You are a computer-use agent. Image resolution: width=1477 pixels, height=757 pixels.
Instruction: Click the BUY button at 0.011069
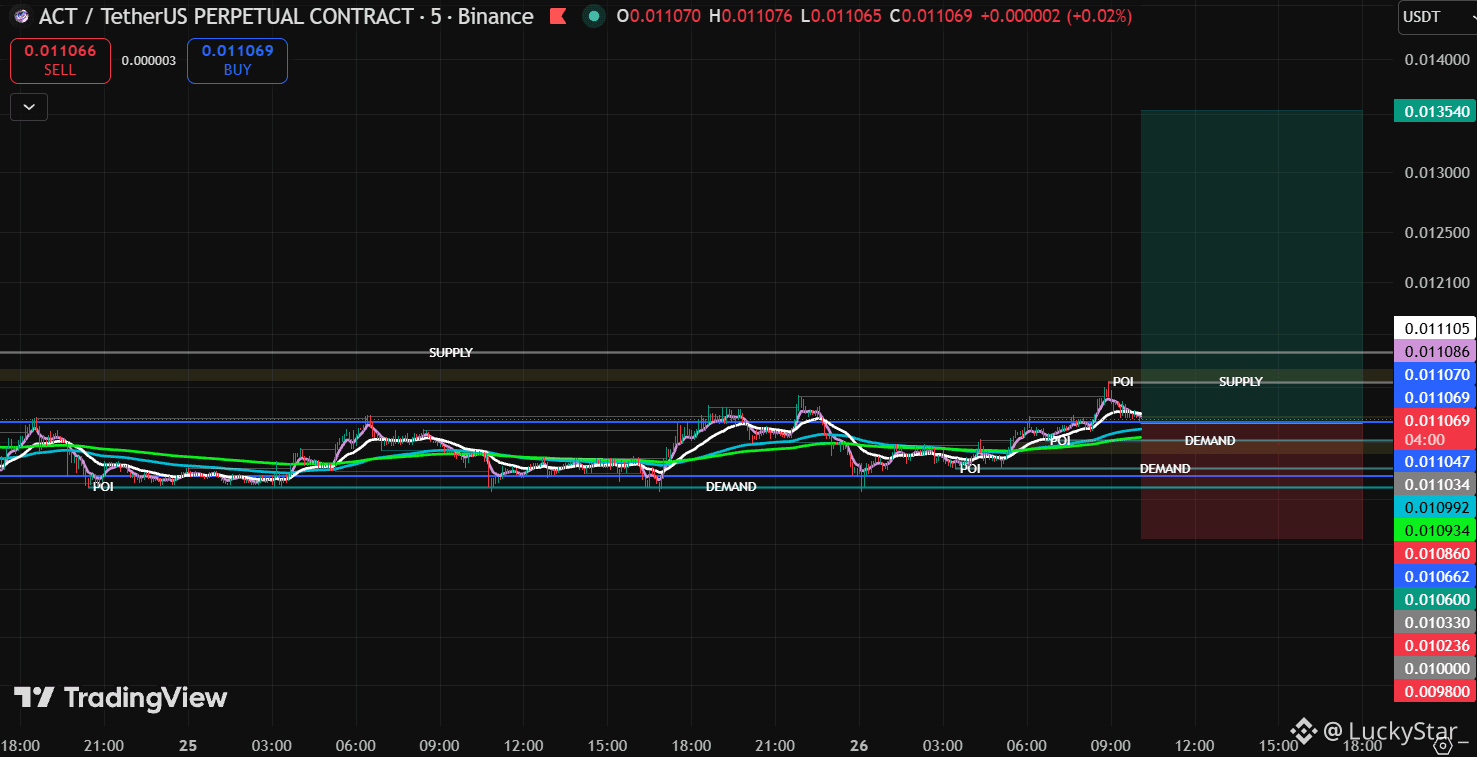tap(237, 61)
